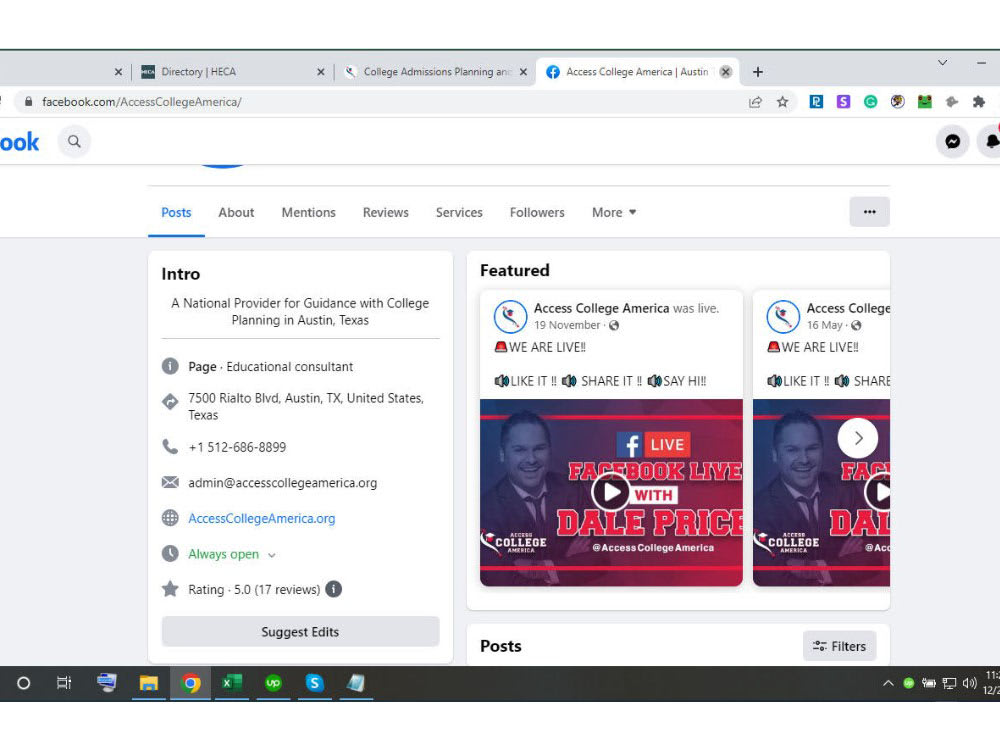Expand the More tab dropdown
The width and height of the screenshot is (1000, 750).
pos(614,212)
